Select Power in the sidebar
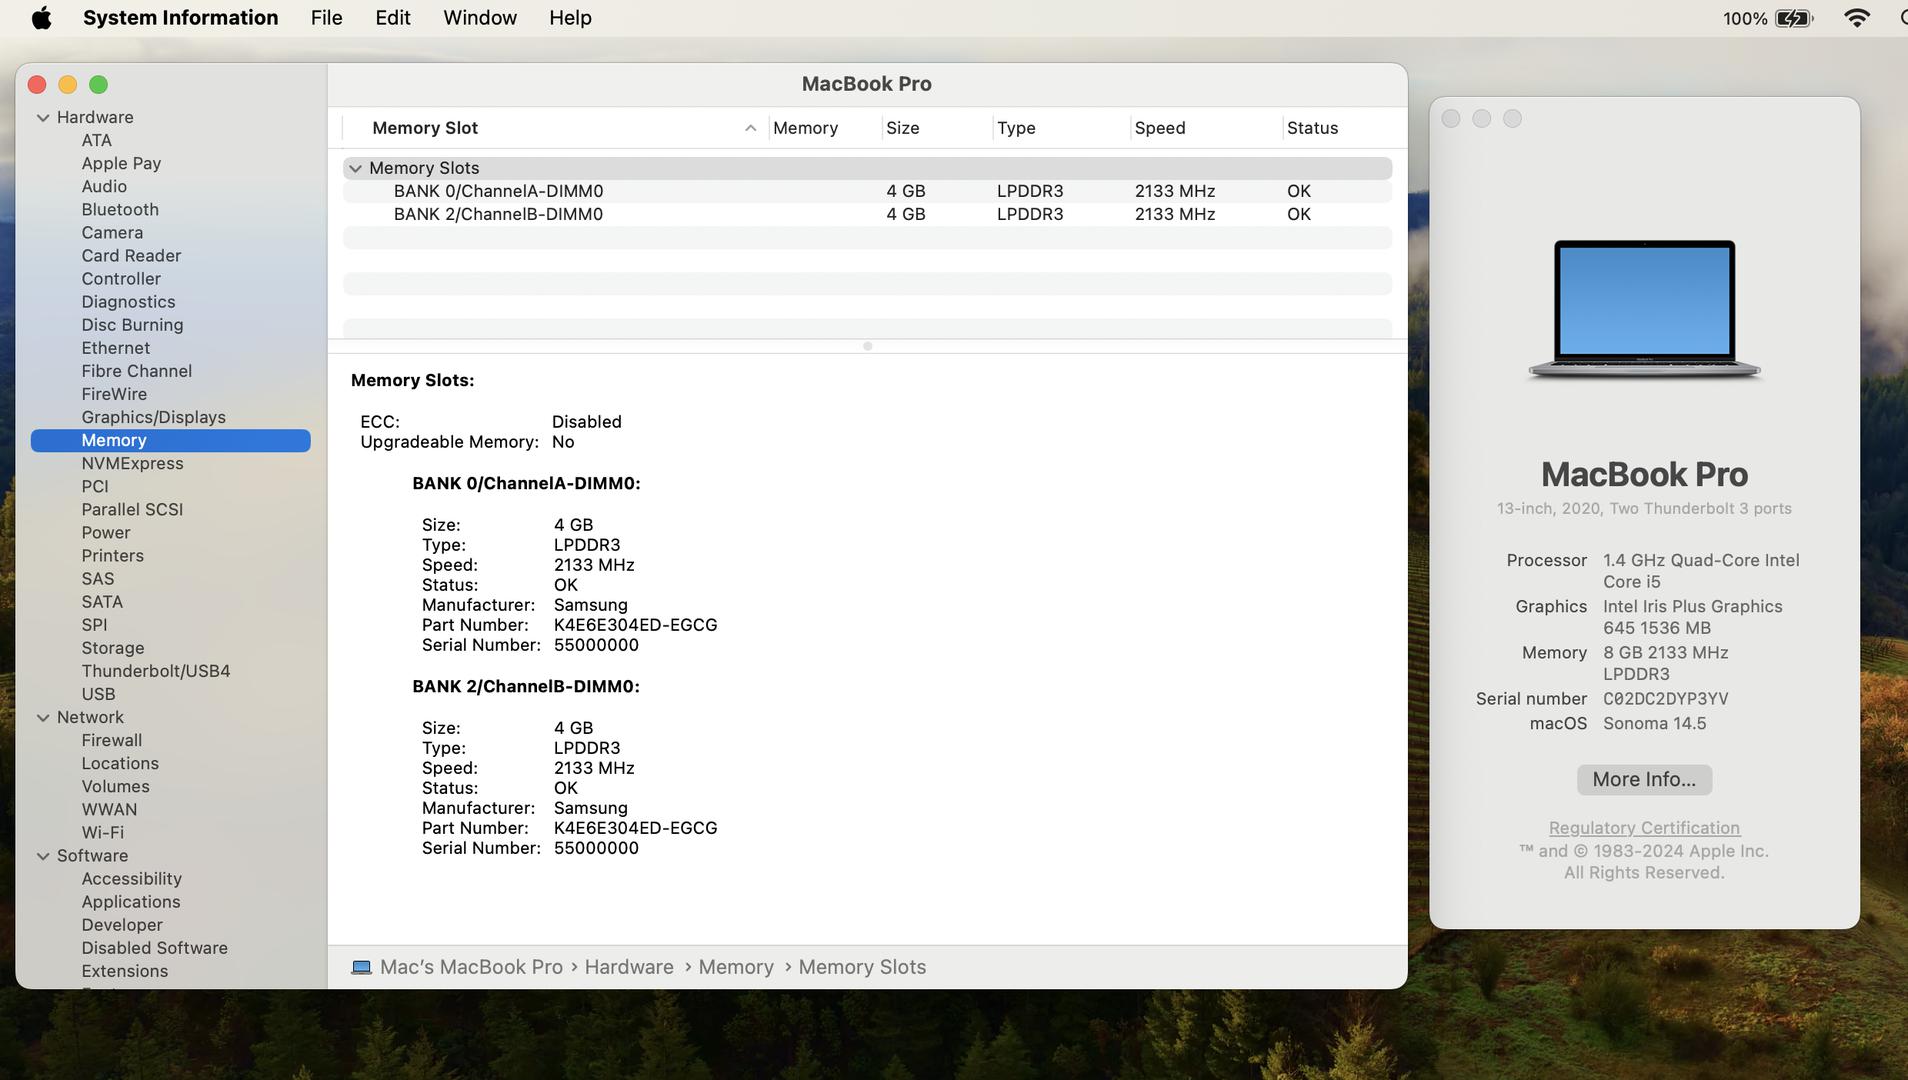This screenshot has width=1908, height=1080. coord(106,533)
